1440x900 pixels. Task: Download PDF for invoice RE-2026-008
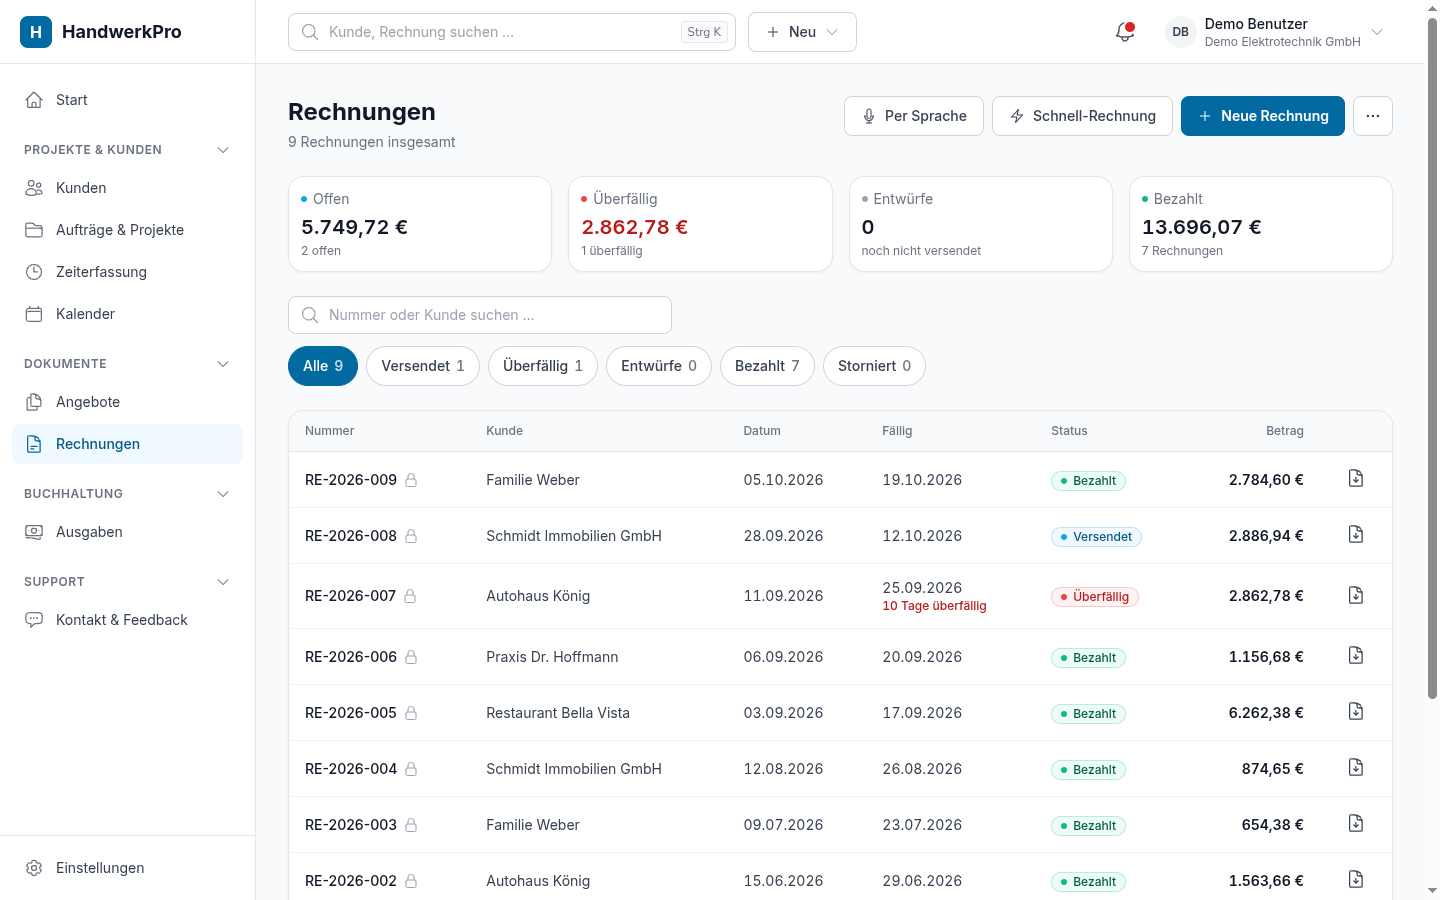(1356, 535)
